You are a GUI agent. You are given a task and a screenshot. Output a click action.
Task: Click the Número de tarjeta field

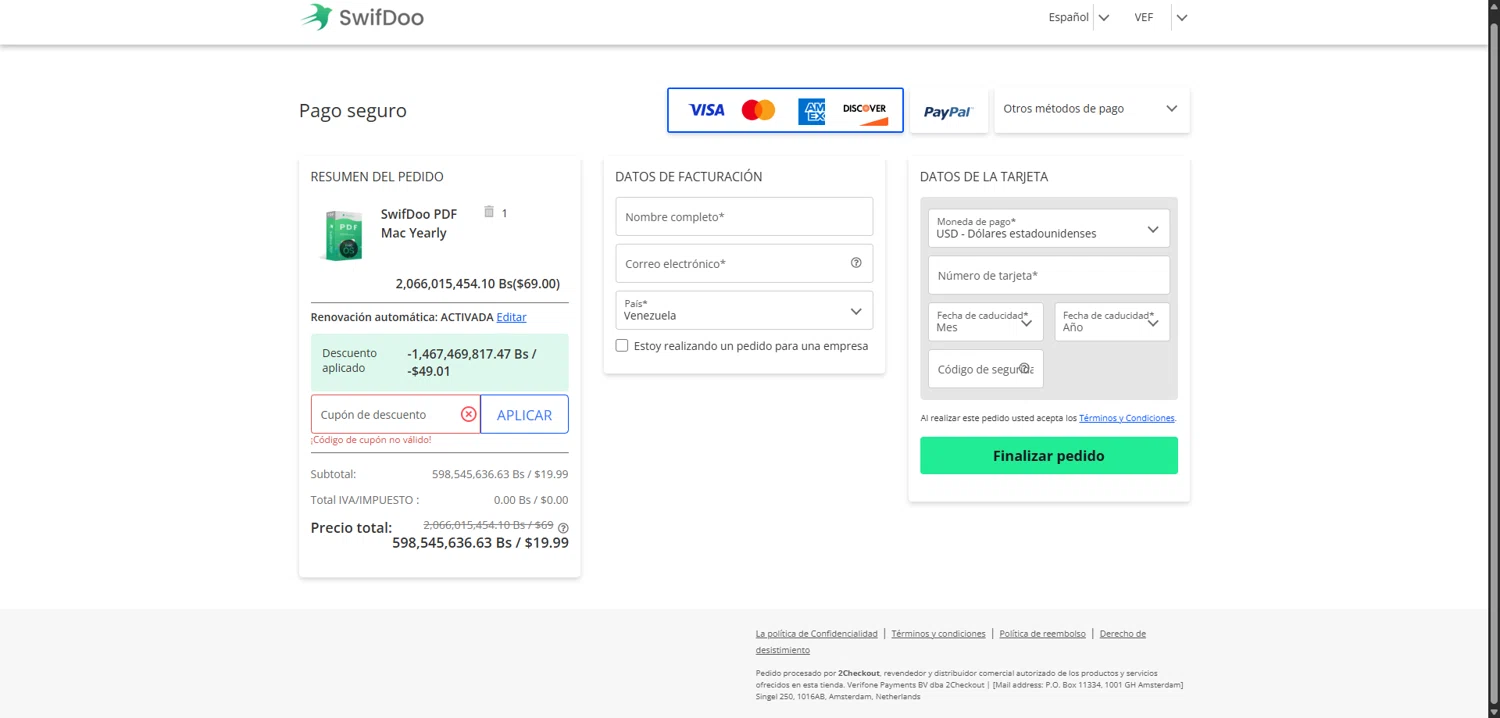pyautogui.click(x=1049, y=275)
